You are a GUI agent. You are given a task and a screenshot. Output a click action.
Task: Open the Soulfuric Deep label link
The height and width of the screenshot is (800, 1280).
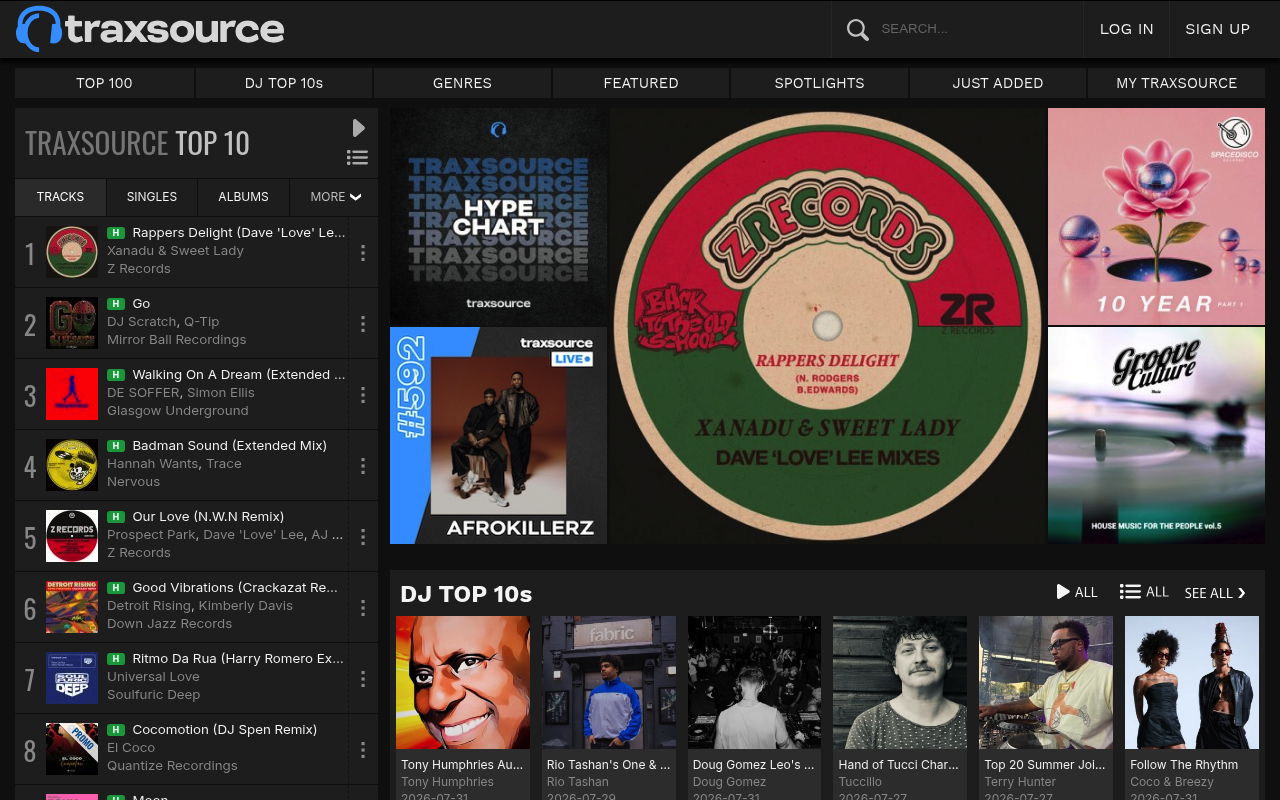click(154, 695)
